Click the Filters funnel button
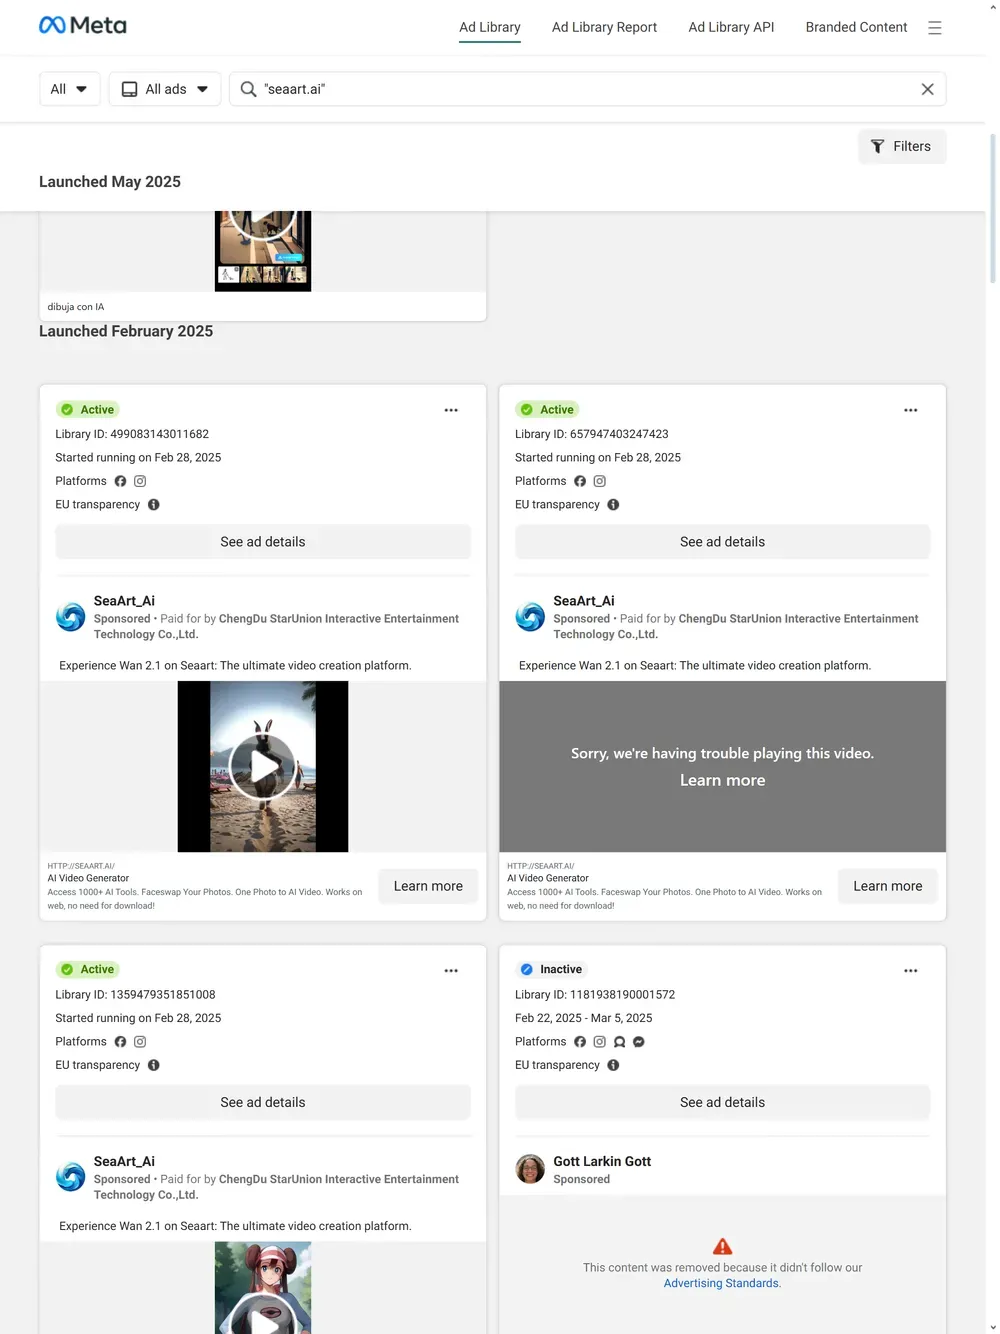The image size is (1000, 1334). click(x=901, y=146)
